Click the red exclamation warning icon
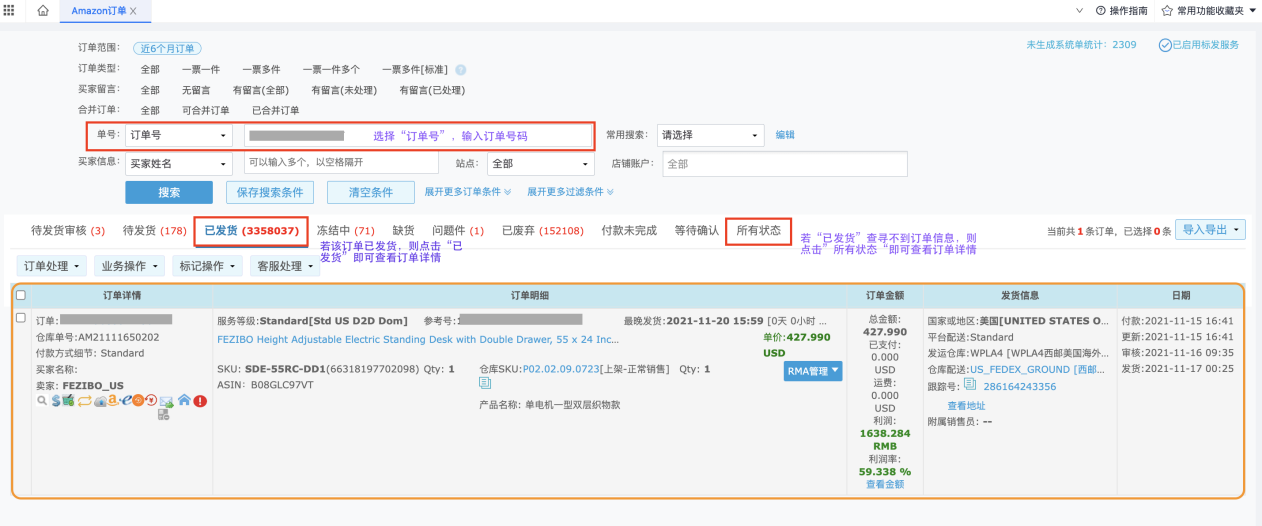This screenshot has height=526, width=1262. pos(200,400)
